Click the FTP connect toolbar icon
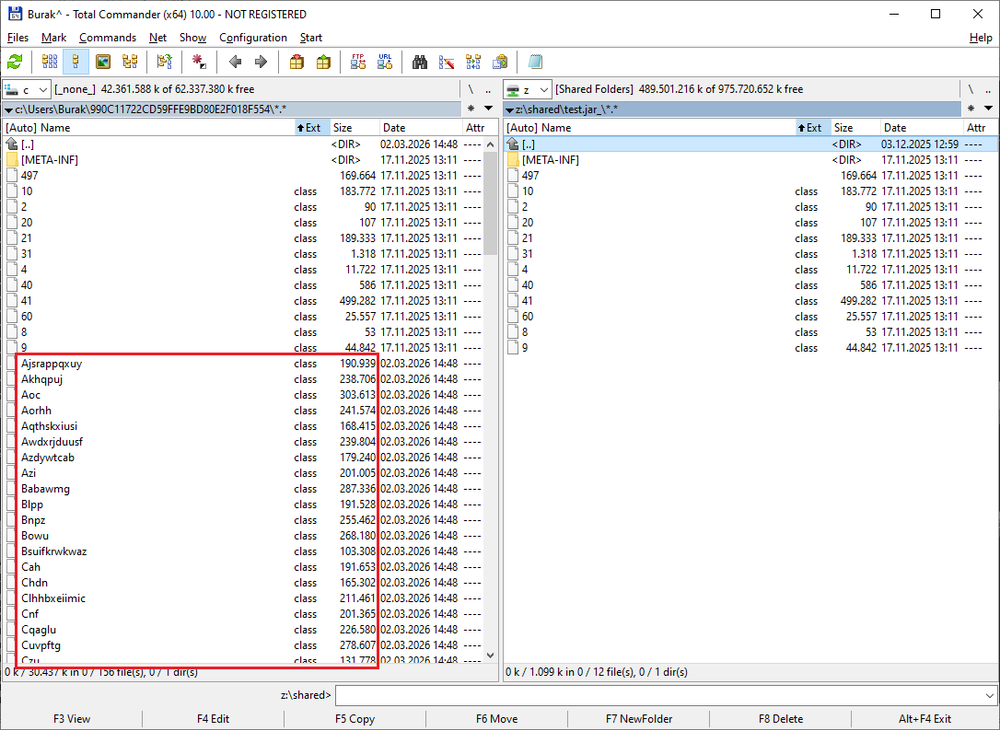 tap(358, 62)
